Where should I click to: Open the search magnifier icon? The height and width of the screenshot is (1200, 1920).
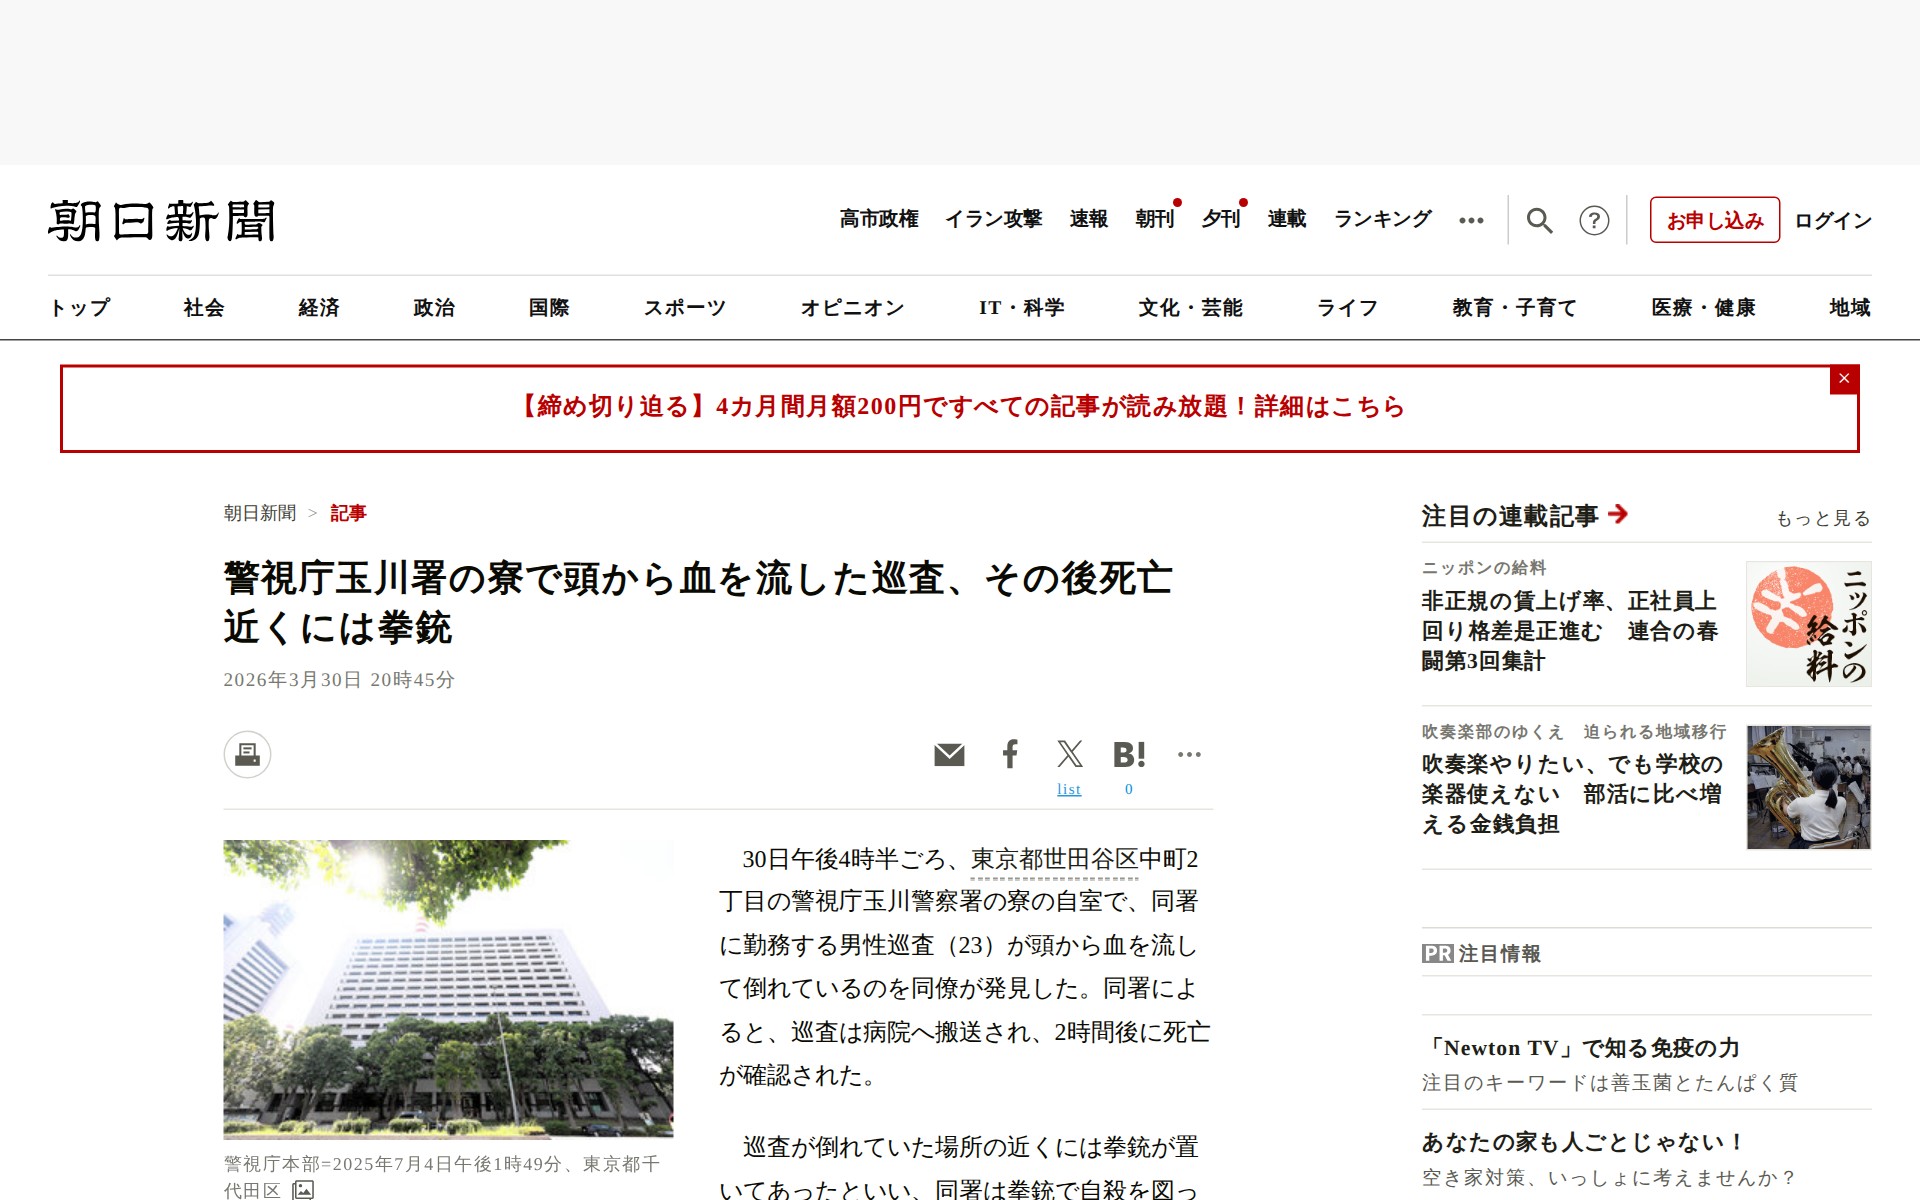click(1539, 220)
